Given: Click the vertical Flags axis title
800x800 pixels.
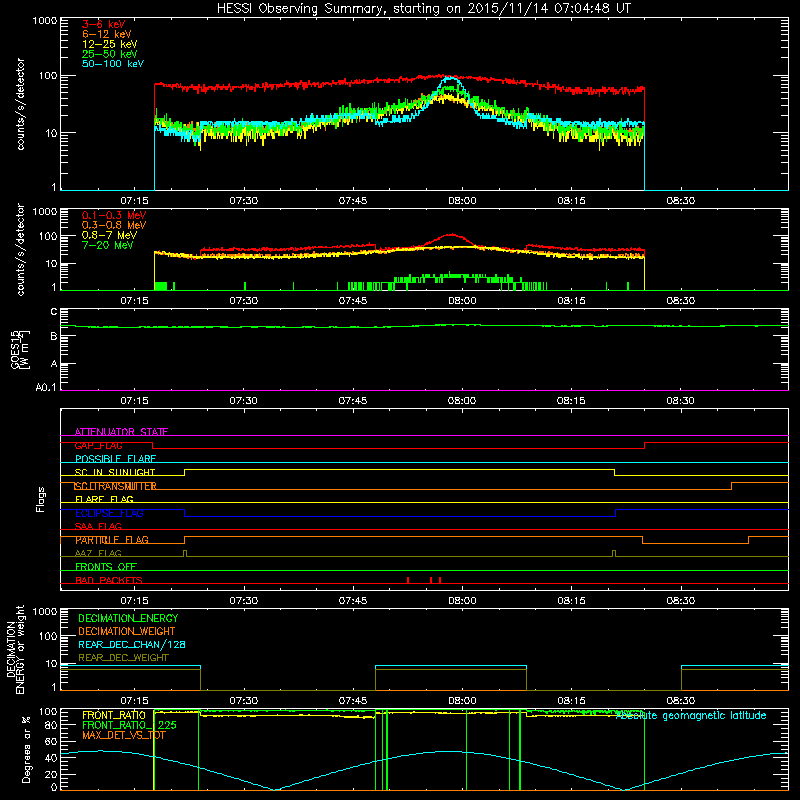Looking at the screenshot, I should click(41, 499).
